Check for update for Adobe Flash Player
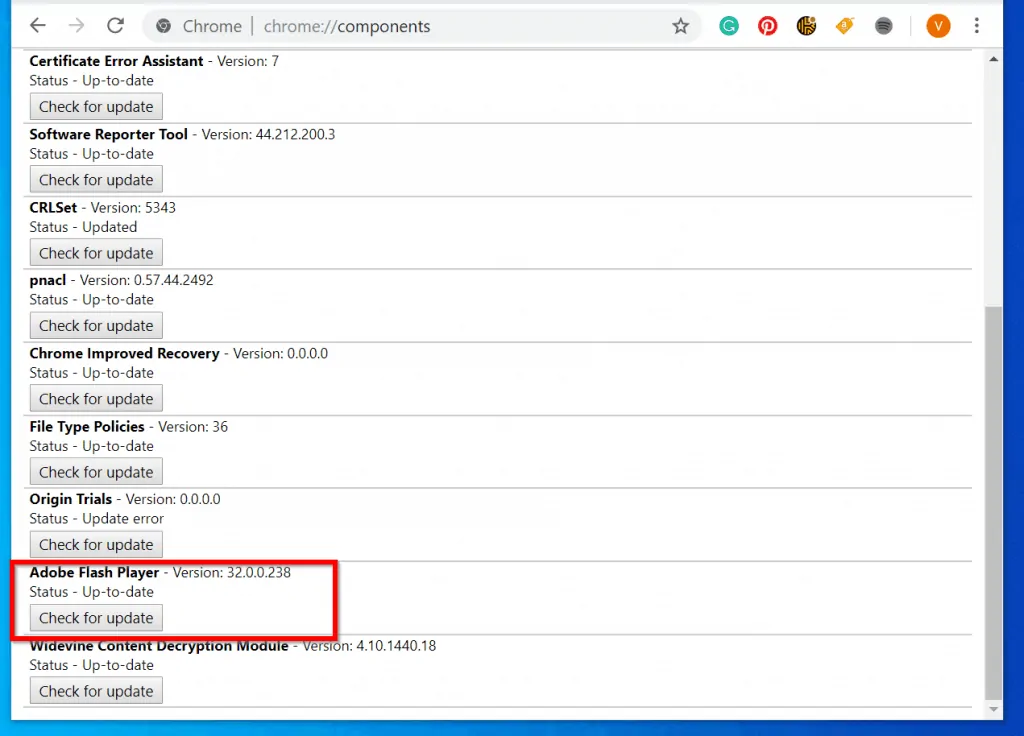The image size is (1024, 736). tap(96, 618)
